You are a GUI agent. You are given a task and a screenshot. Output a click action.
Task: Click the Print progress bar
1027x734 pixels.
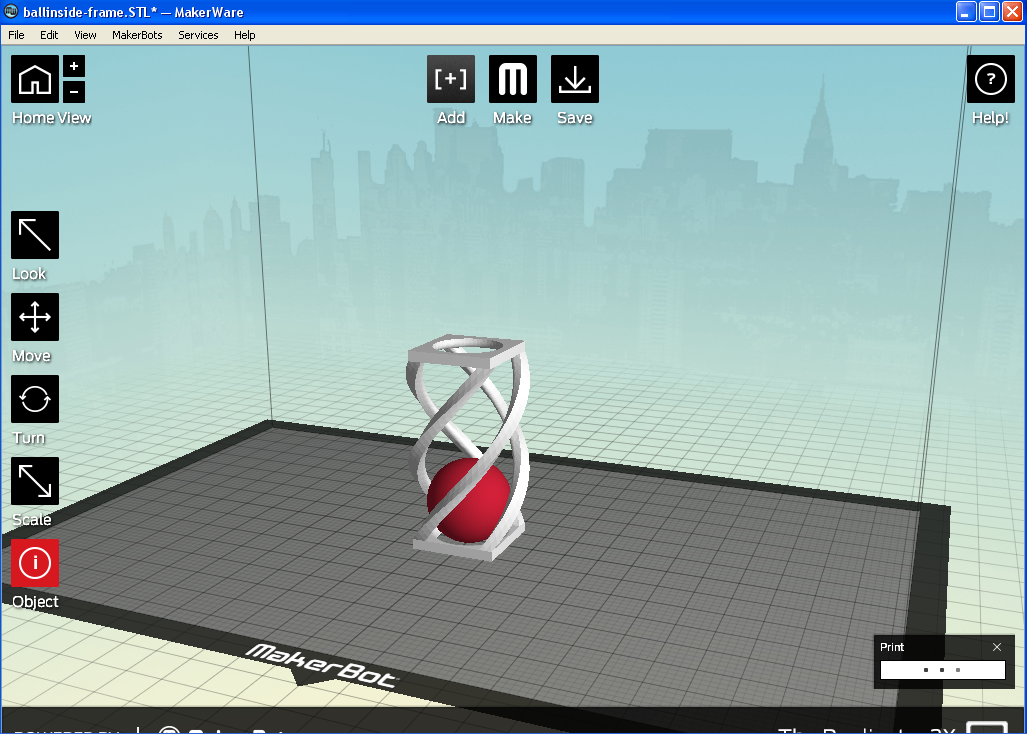tap(943, 670)
